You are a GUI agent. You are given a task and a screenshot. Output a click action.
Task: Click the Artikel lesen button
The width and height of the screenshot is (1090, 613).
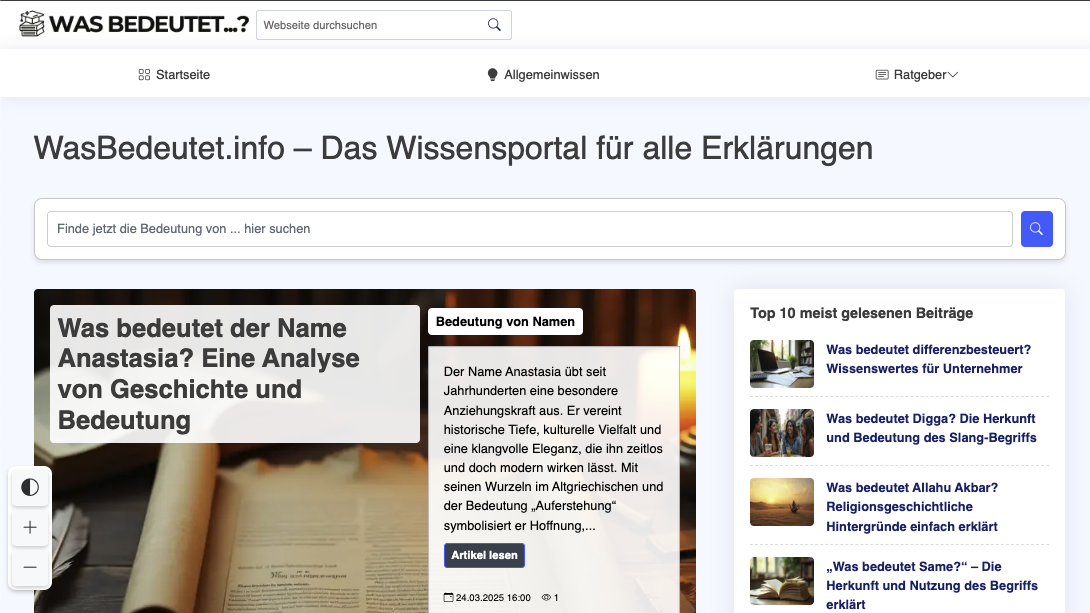click(484, 554)
